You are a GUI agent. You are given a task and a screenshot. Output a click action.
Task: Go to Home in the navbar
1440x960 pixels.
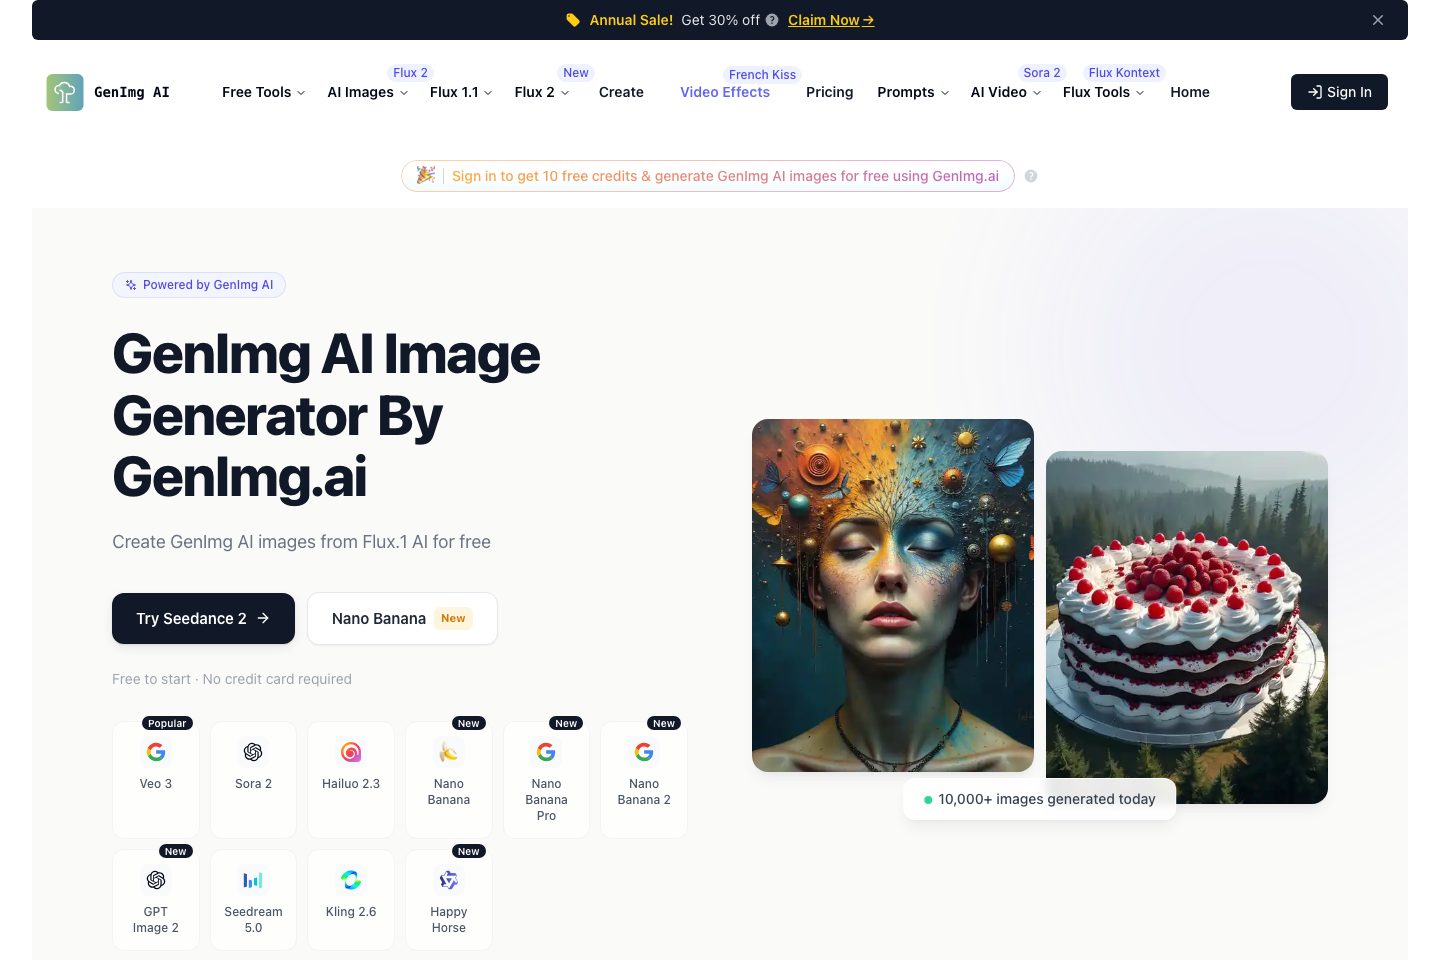(1190, 92)
